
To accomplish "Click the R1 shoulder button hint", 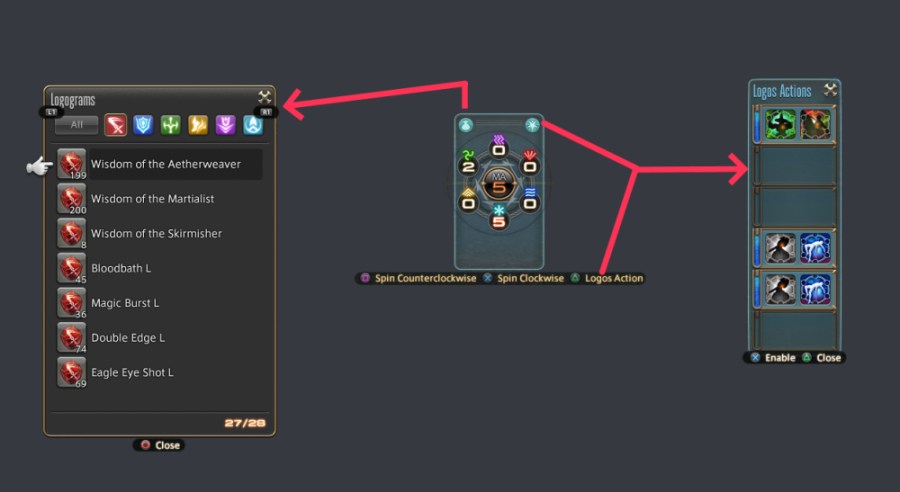I will click(x=266, y=112).
